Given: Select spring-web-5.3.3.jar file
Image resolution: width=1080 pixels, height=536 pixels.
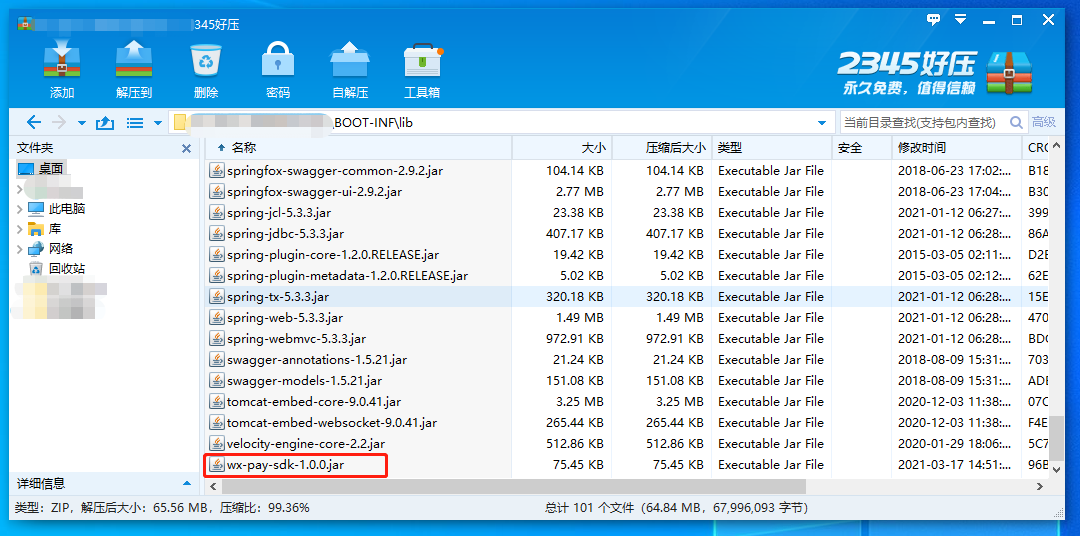Looking at the screenshot, I should click(x=284, y=318).
